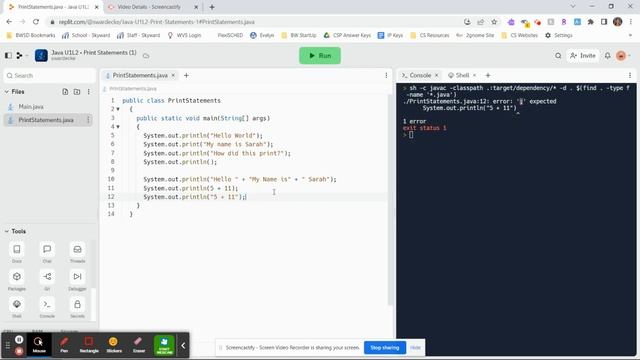Invite collaborators to the repl
The width and height of the screenshot is (640, 360).
tap(583, 56)
